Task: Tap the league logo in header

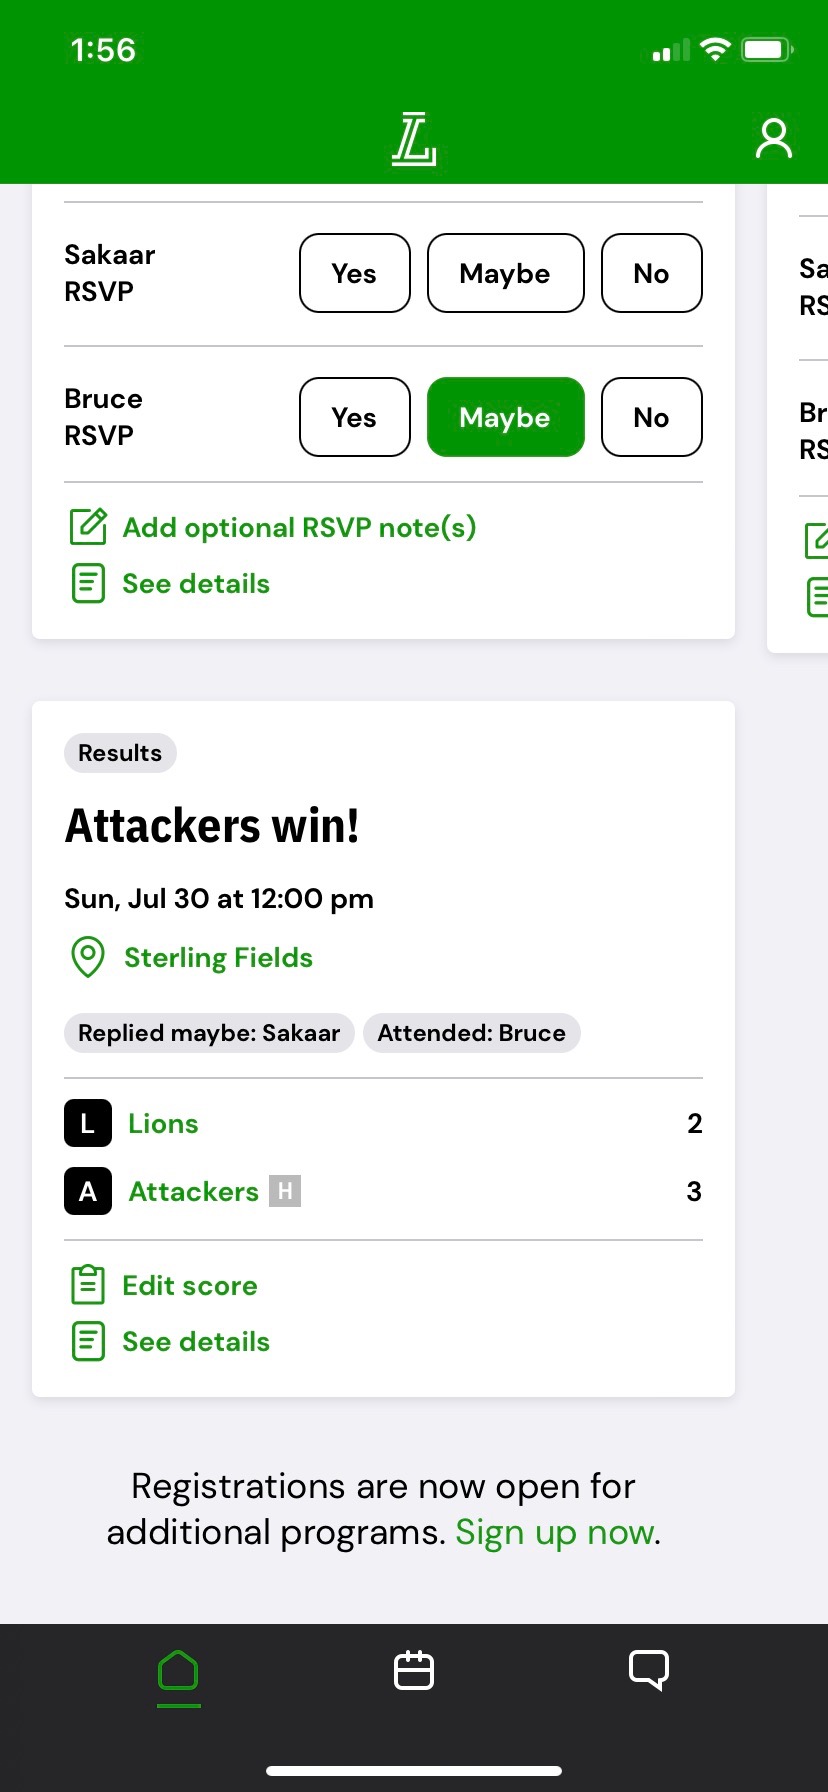Action: click(x=414, y=139)
